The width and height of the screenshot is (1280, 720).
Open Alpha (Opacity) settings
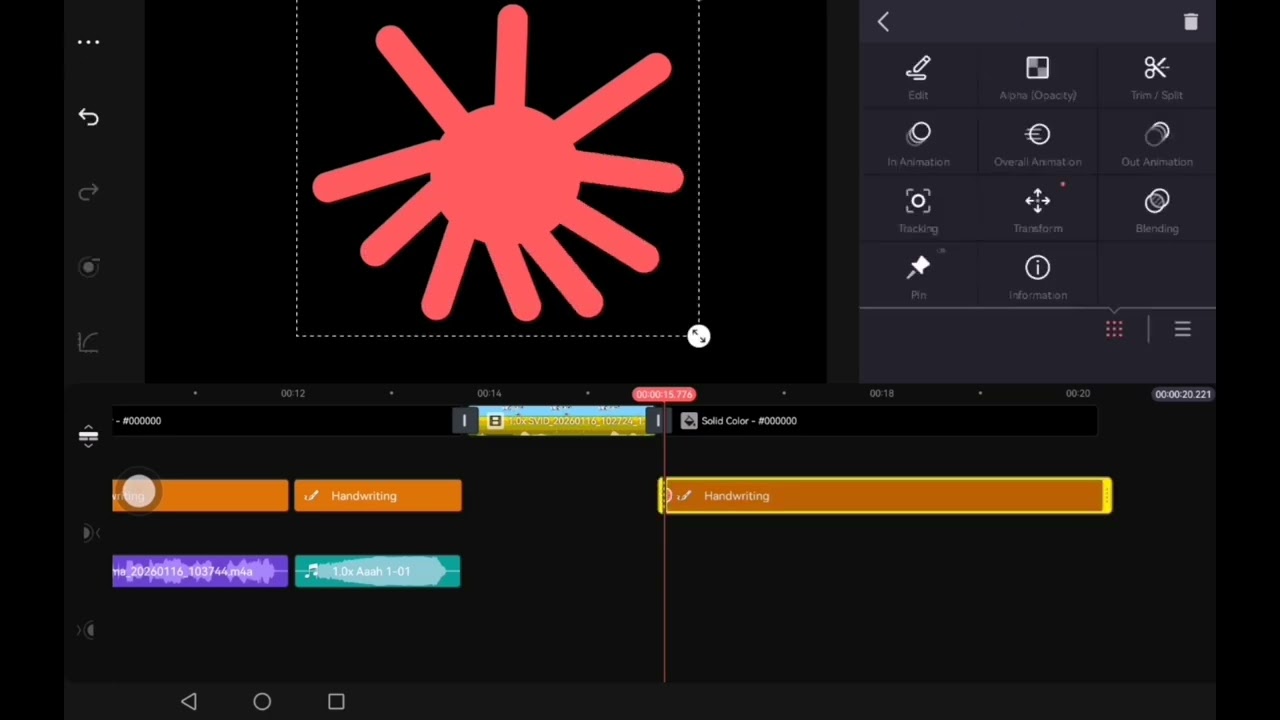[1038, 78]
